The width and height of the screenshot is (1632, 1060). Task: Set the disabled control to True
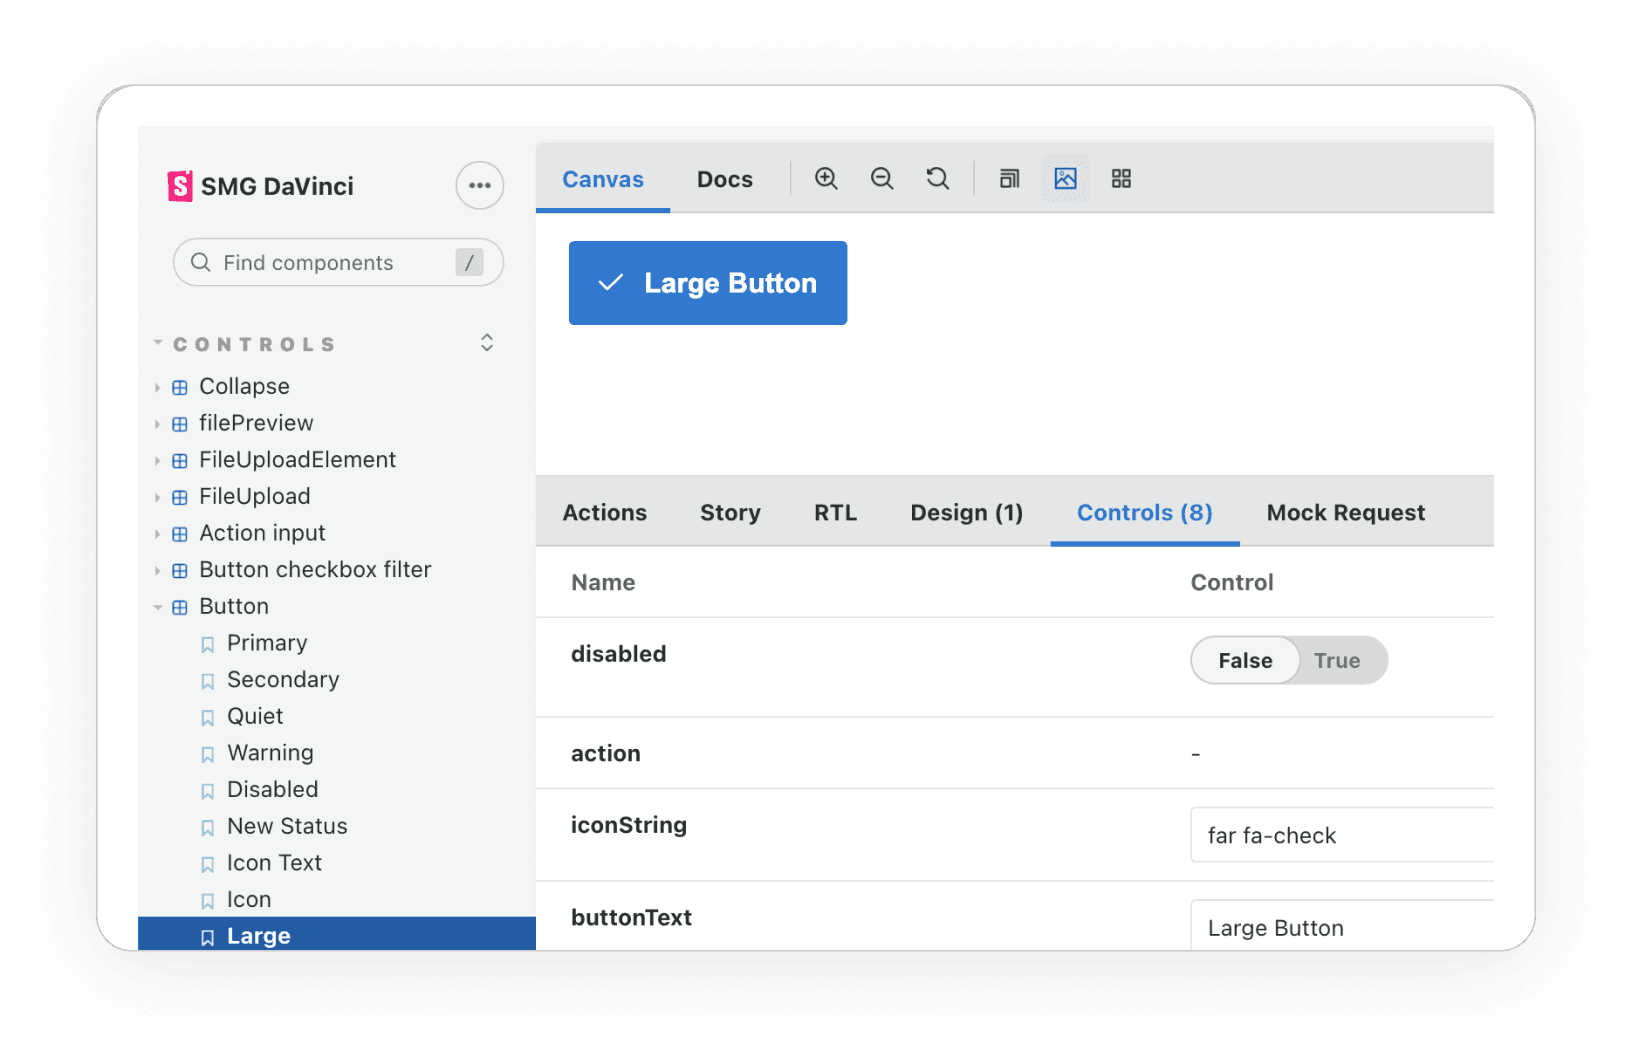(x=1337, y=660)
